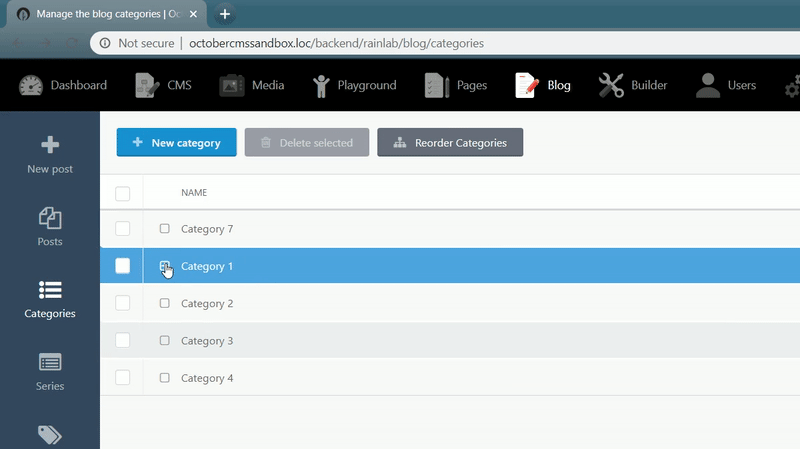Select the Dashboard menu label
Viewport: 800px width, 449px height.
(79, 85)
